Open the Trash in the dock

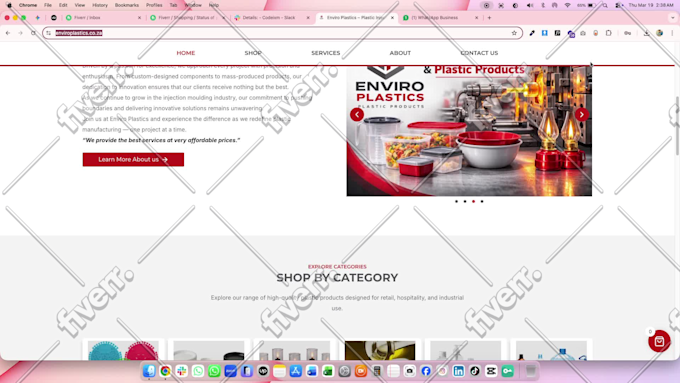click(x=531, y=371)
